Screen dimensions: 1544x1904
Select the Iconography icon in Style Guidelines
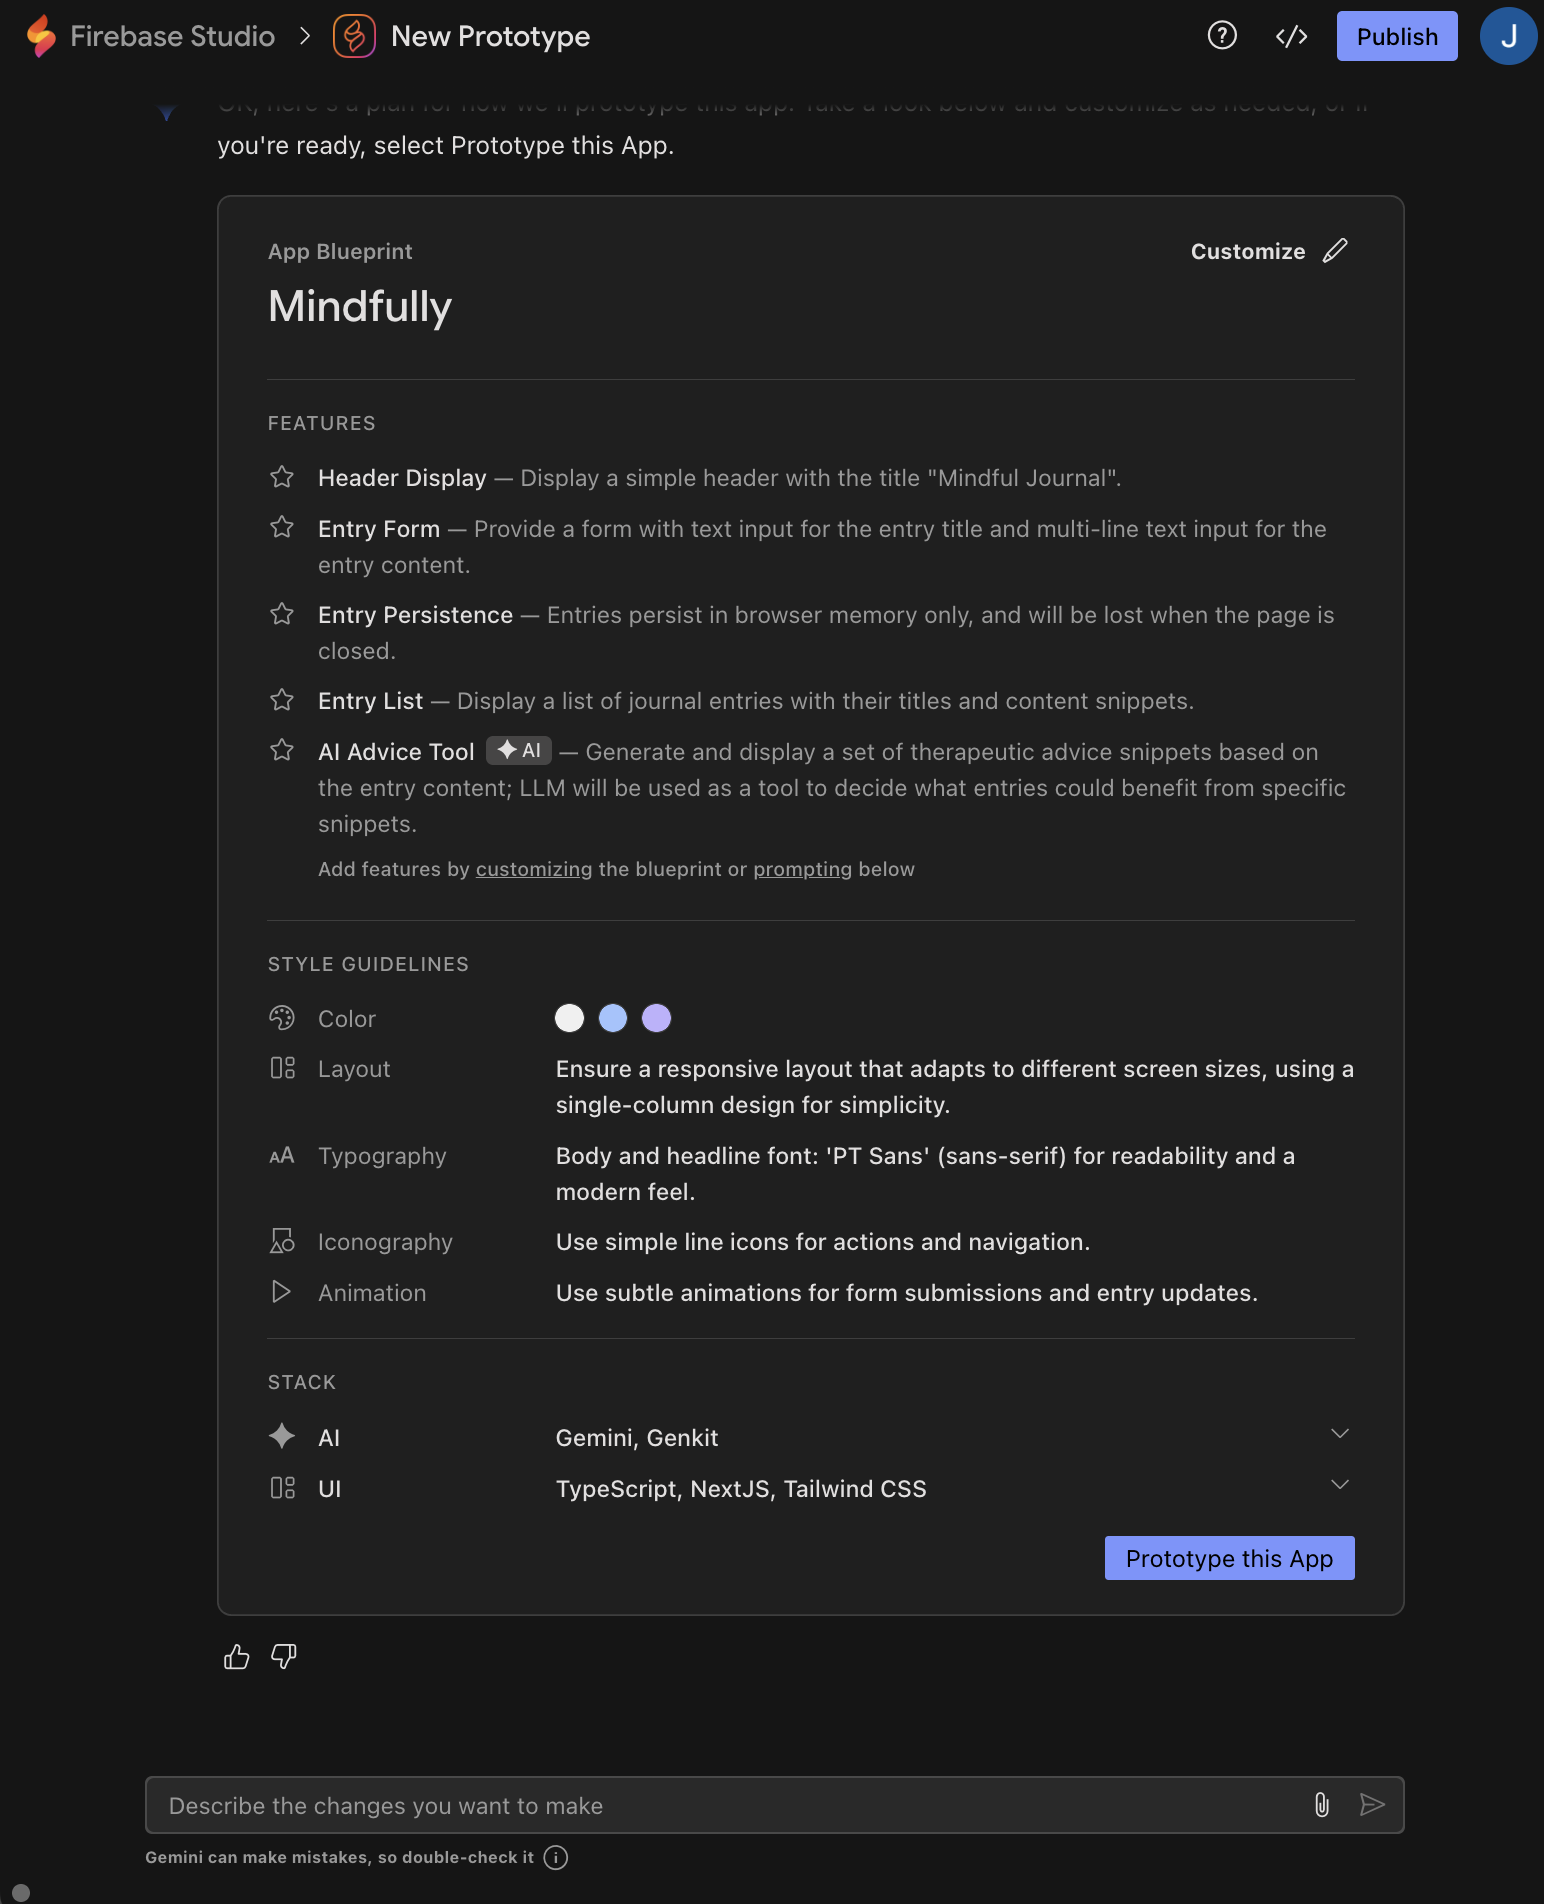pos(282,1241)
